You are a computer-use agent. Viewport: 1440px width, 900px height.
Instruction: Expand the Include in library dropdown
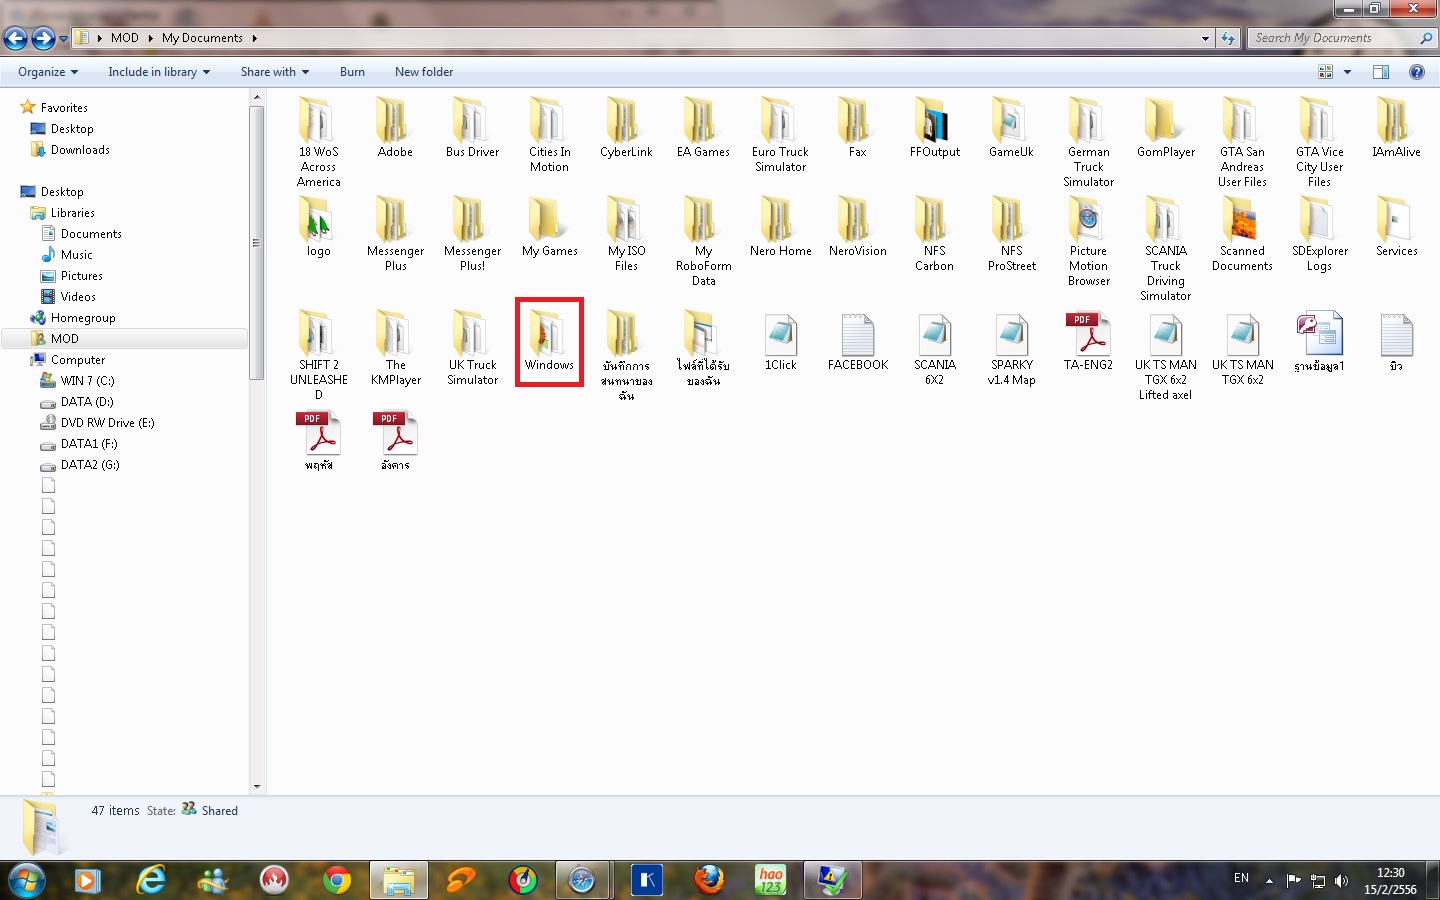point(159,72)
